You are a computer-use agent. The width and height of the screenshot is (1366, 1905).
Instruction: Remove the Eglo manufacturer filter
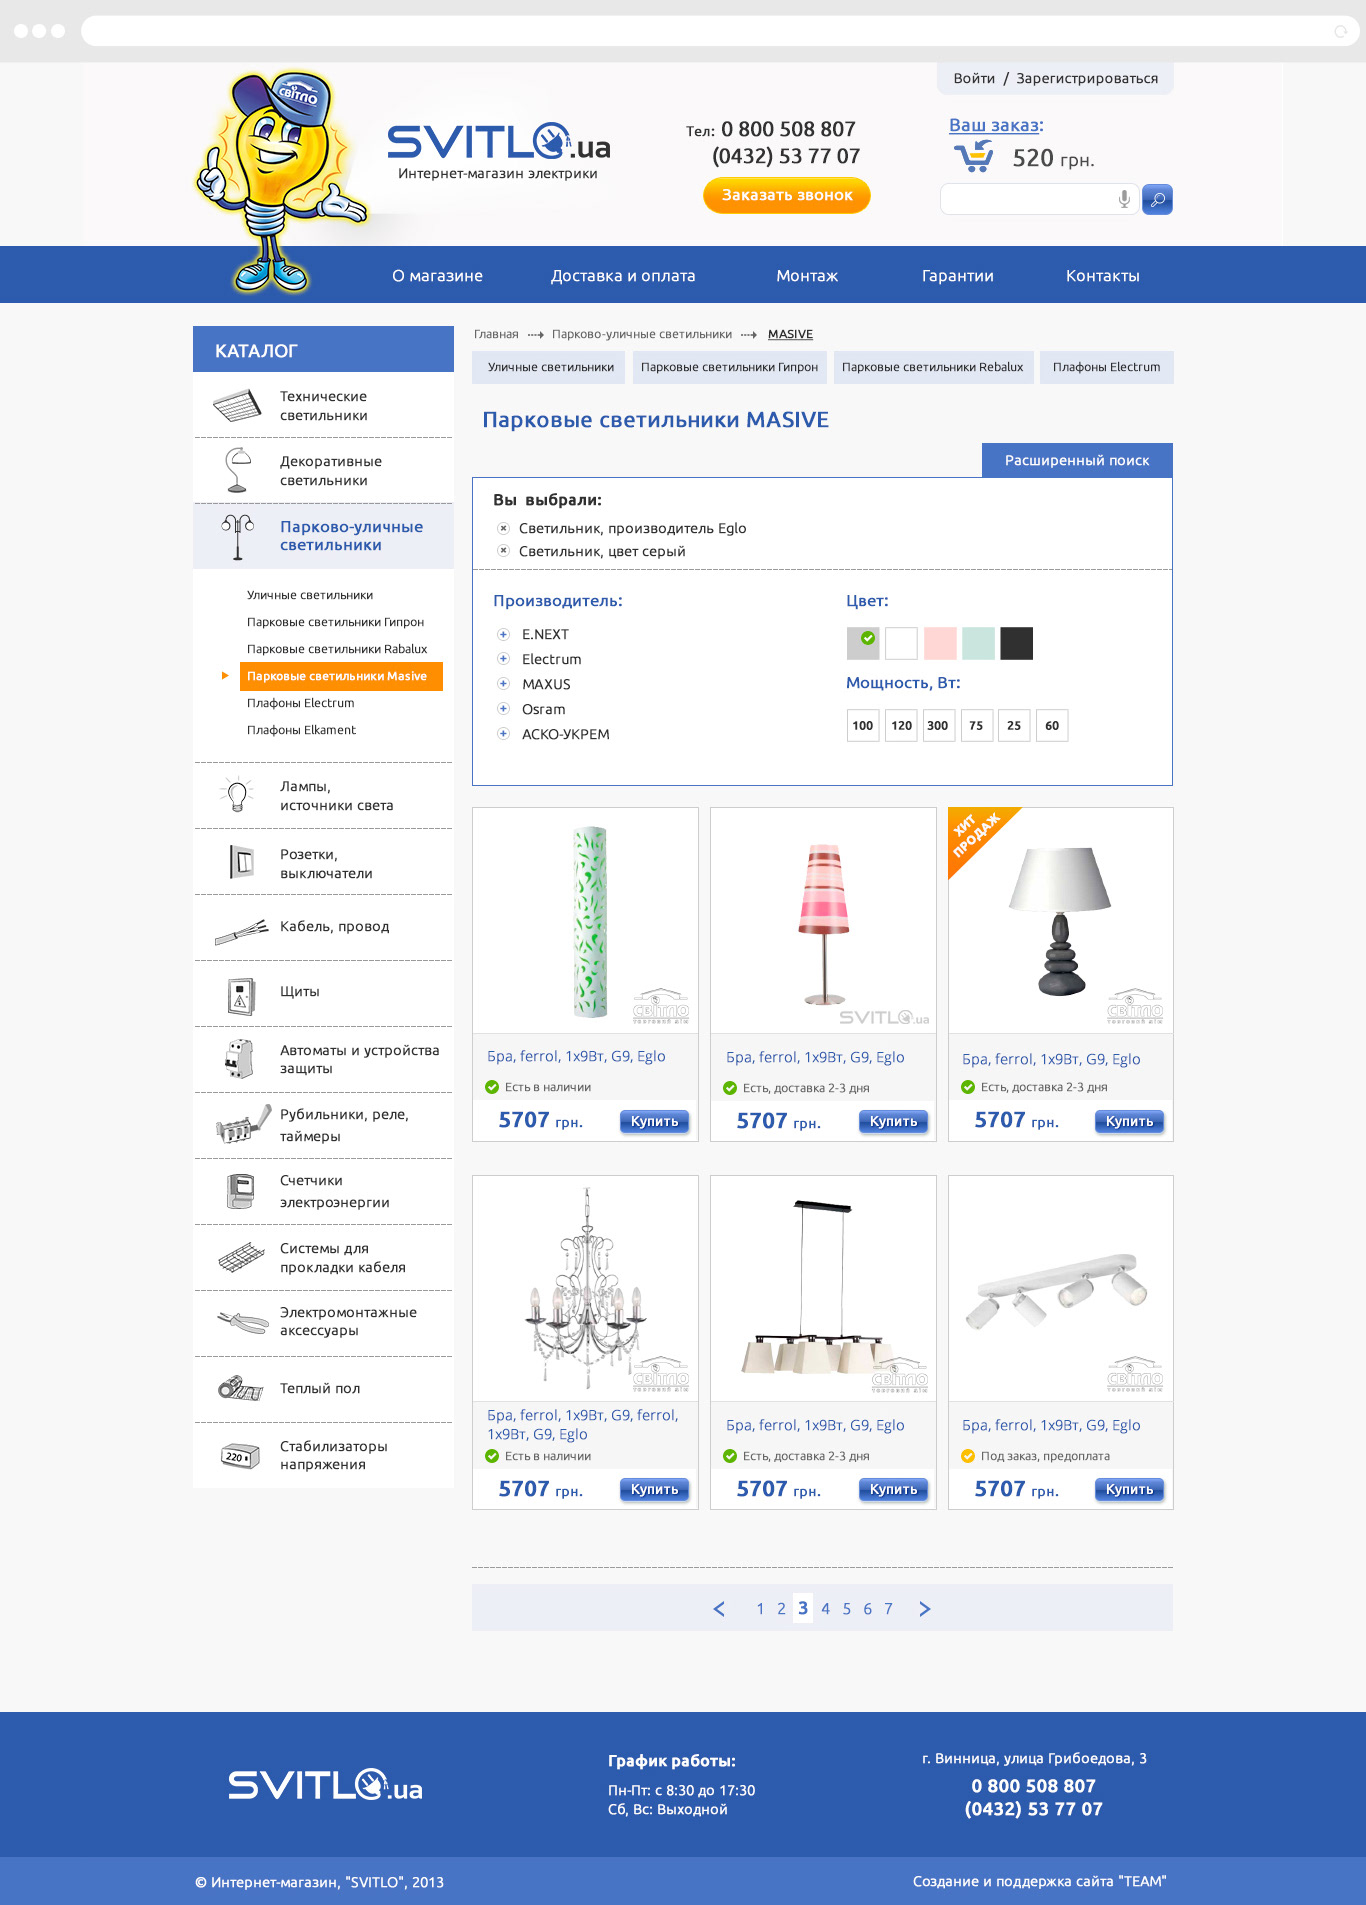504,529
